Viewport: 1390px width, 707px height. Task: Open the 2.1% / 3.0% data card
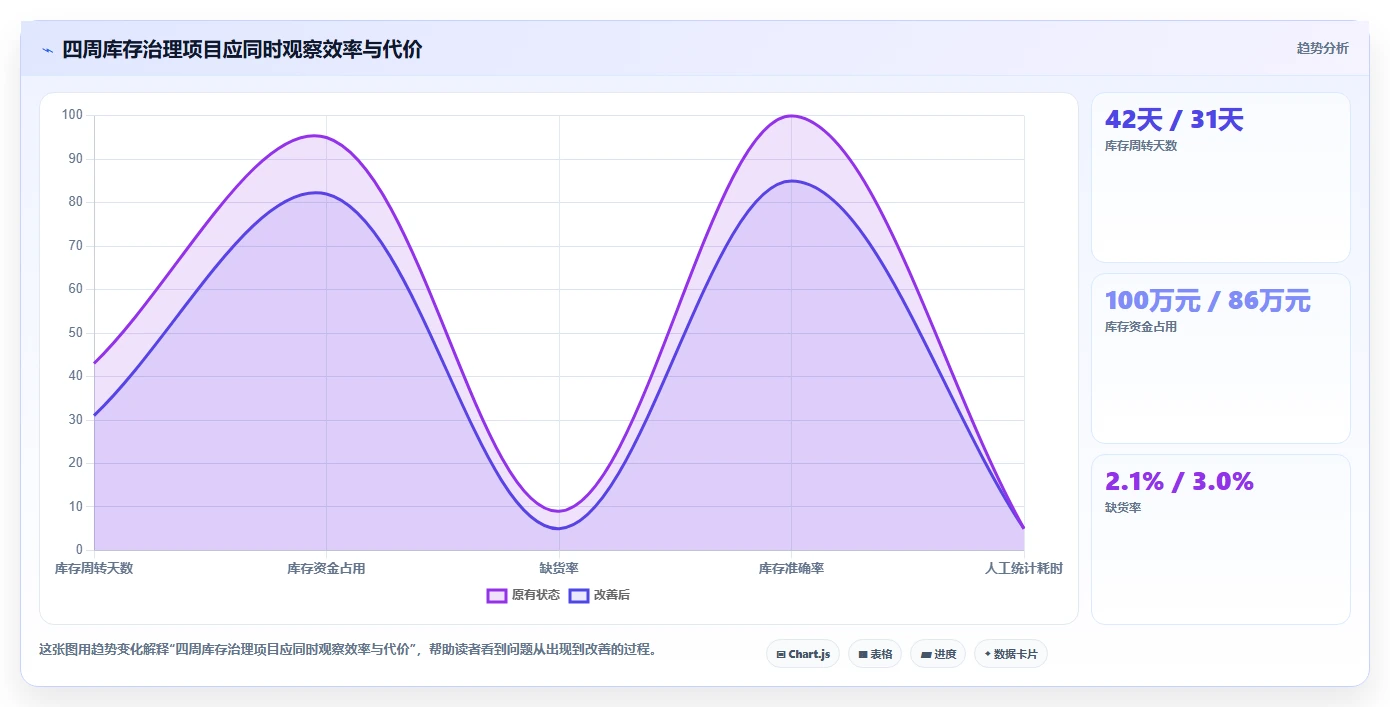pos(1221,540)
